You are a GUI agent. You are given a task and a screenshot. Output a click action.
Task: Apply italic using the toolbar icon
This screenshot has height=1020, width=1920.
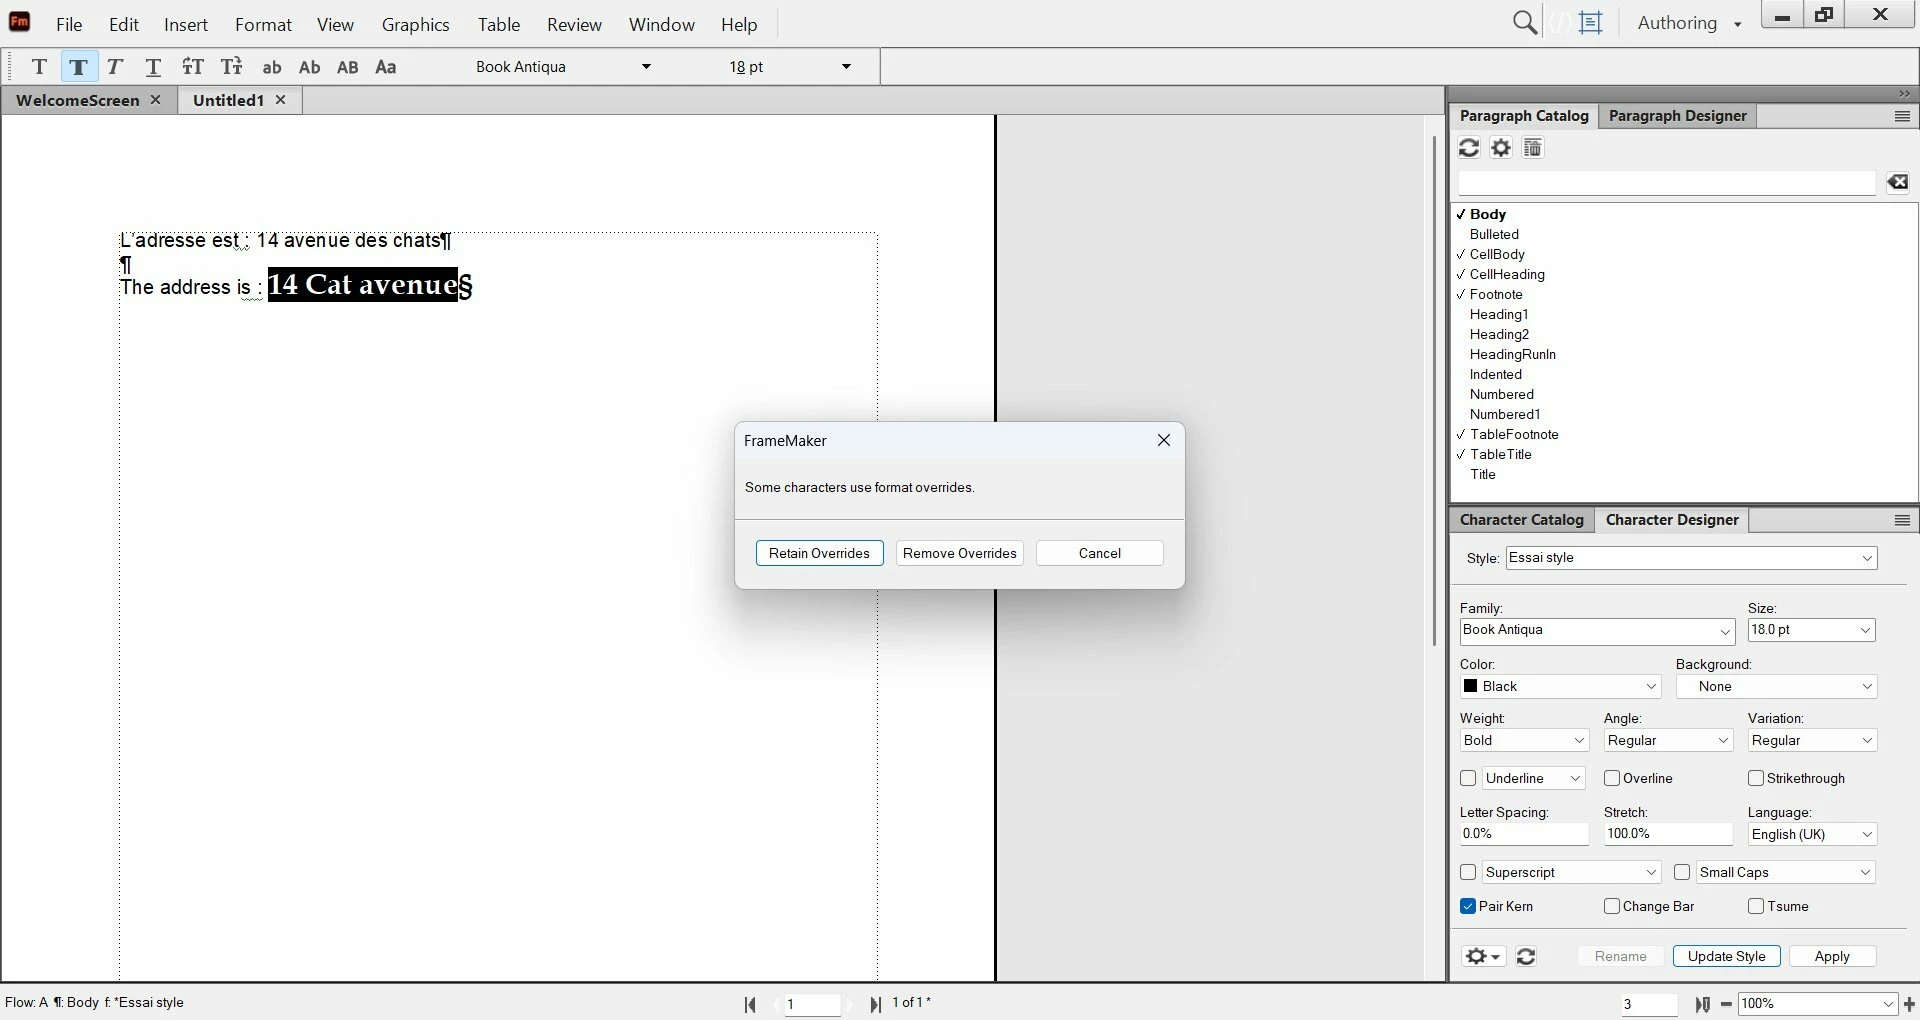click(x=115, y=67)
